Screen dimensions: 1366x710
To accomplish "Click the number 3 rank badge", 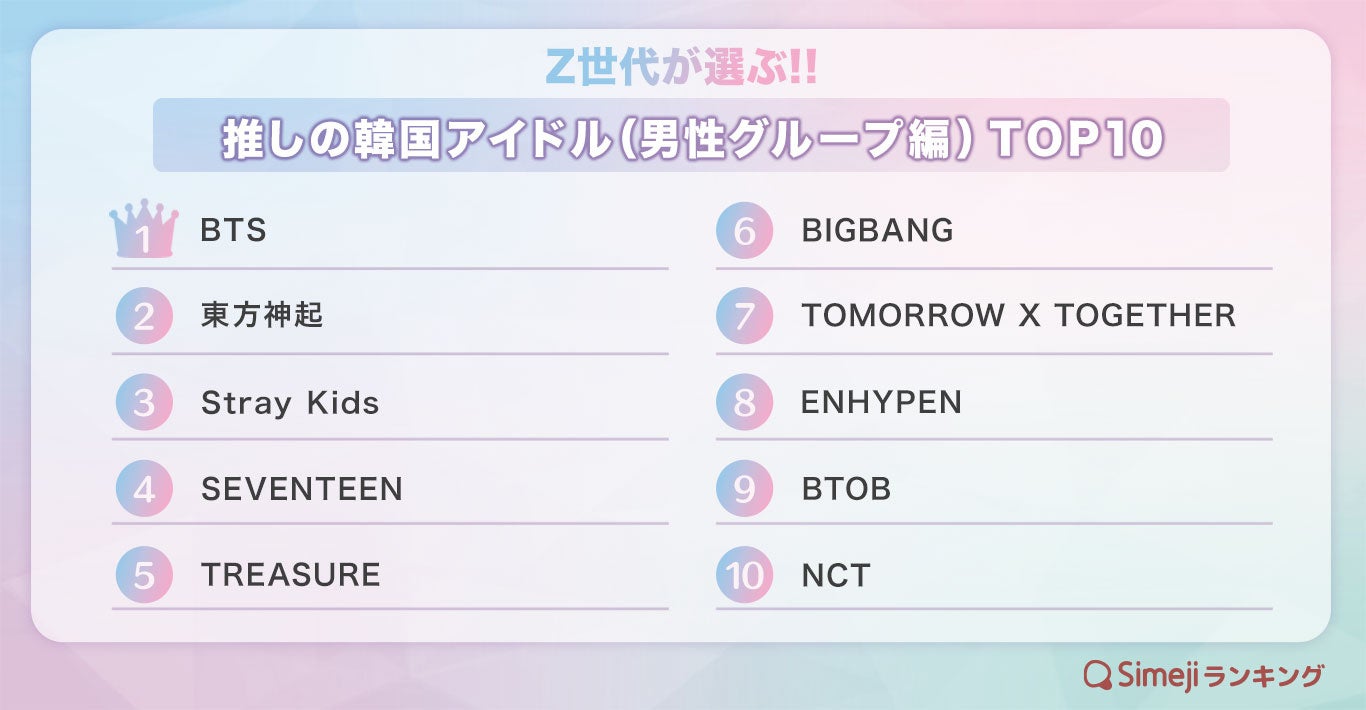I will pyautogui.click(x=144, y=403).
